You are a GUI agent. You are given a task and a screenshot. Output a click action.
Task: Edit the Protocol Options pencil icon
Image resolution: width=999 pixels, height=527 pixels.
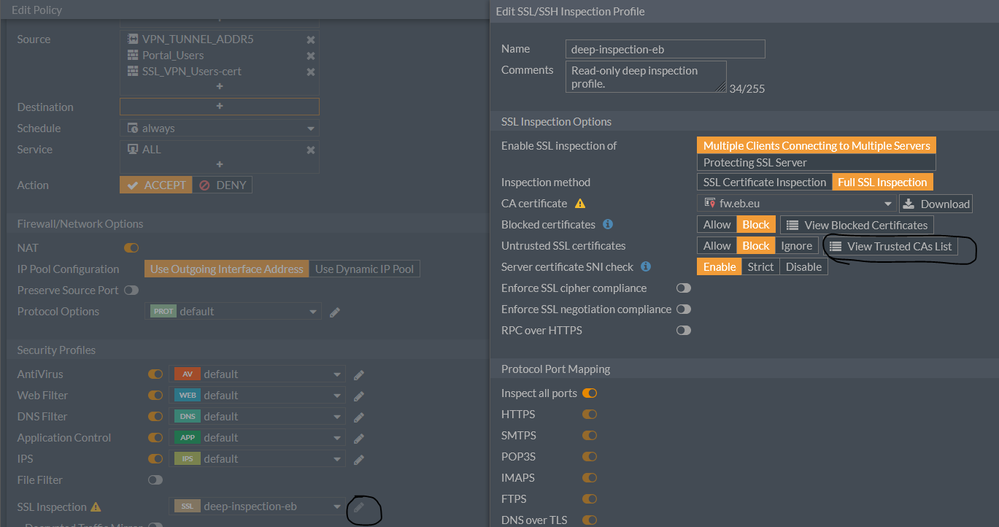(x=335, y=312)
